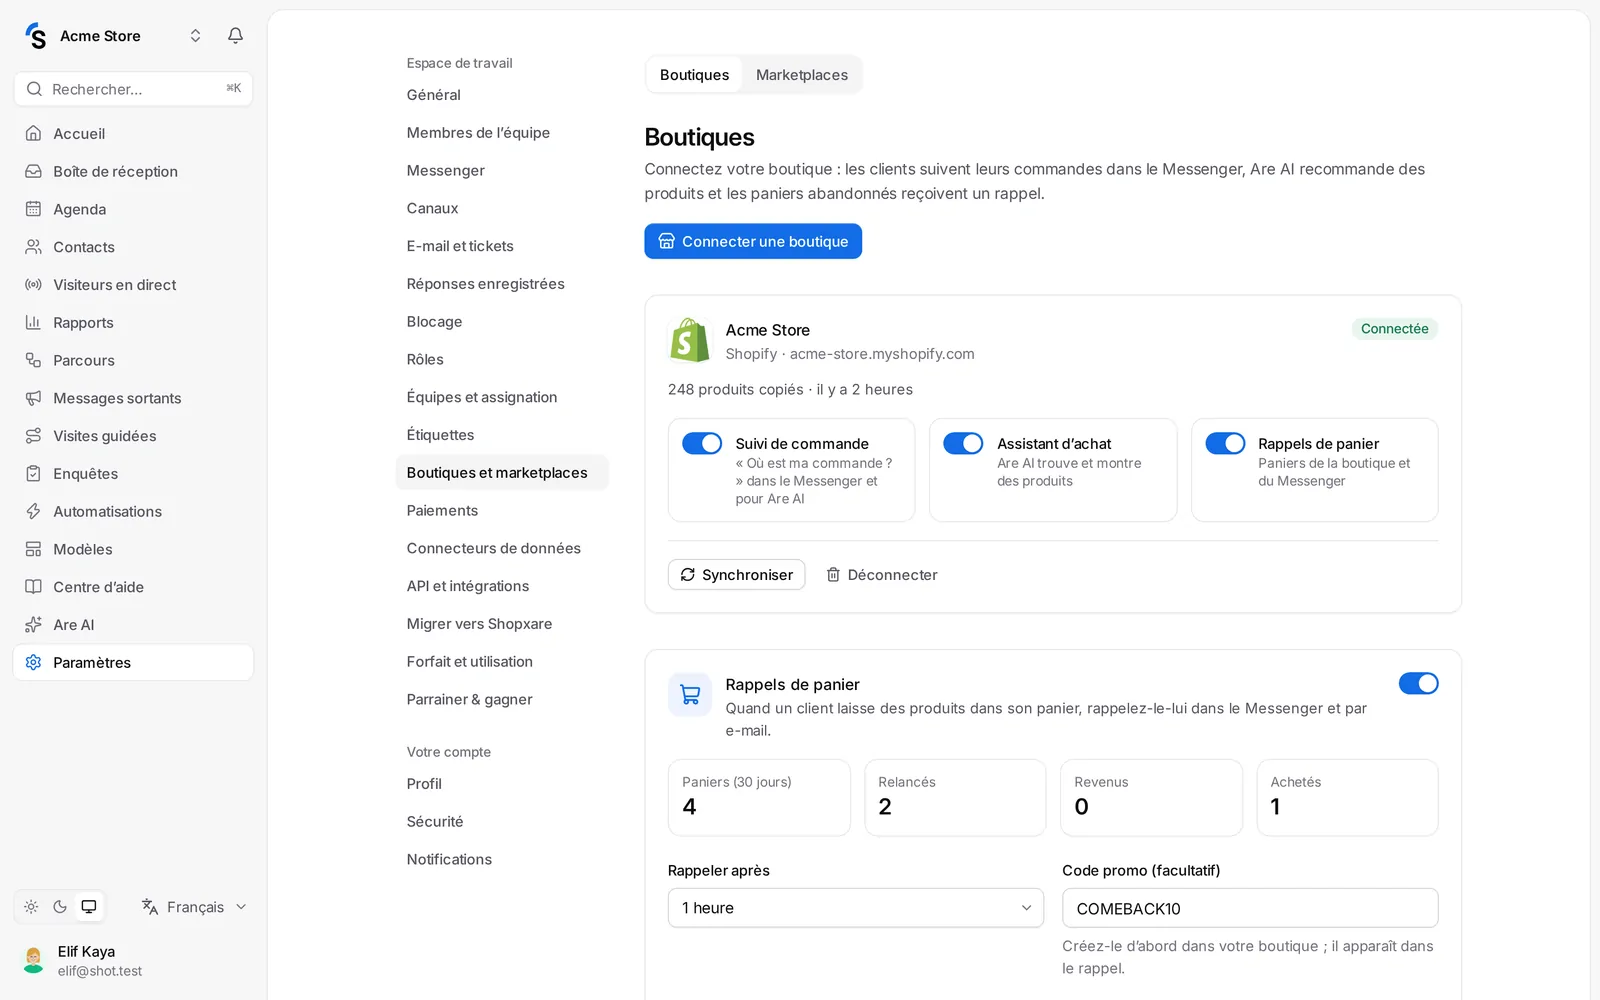
Task: Switch off Rappels de panier section toggle
Action: pos(1418,683)
